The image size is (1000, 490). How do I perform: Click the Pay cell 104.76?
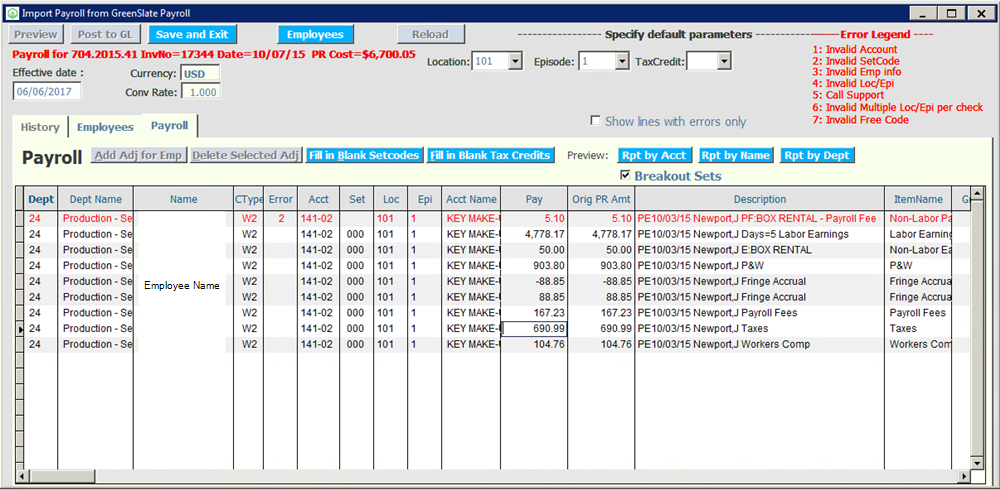click(x=534, y=345)
